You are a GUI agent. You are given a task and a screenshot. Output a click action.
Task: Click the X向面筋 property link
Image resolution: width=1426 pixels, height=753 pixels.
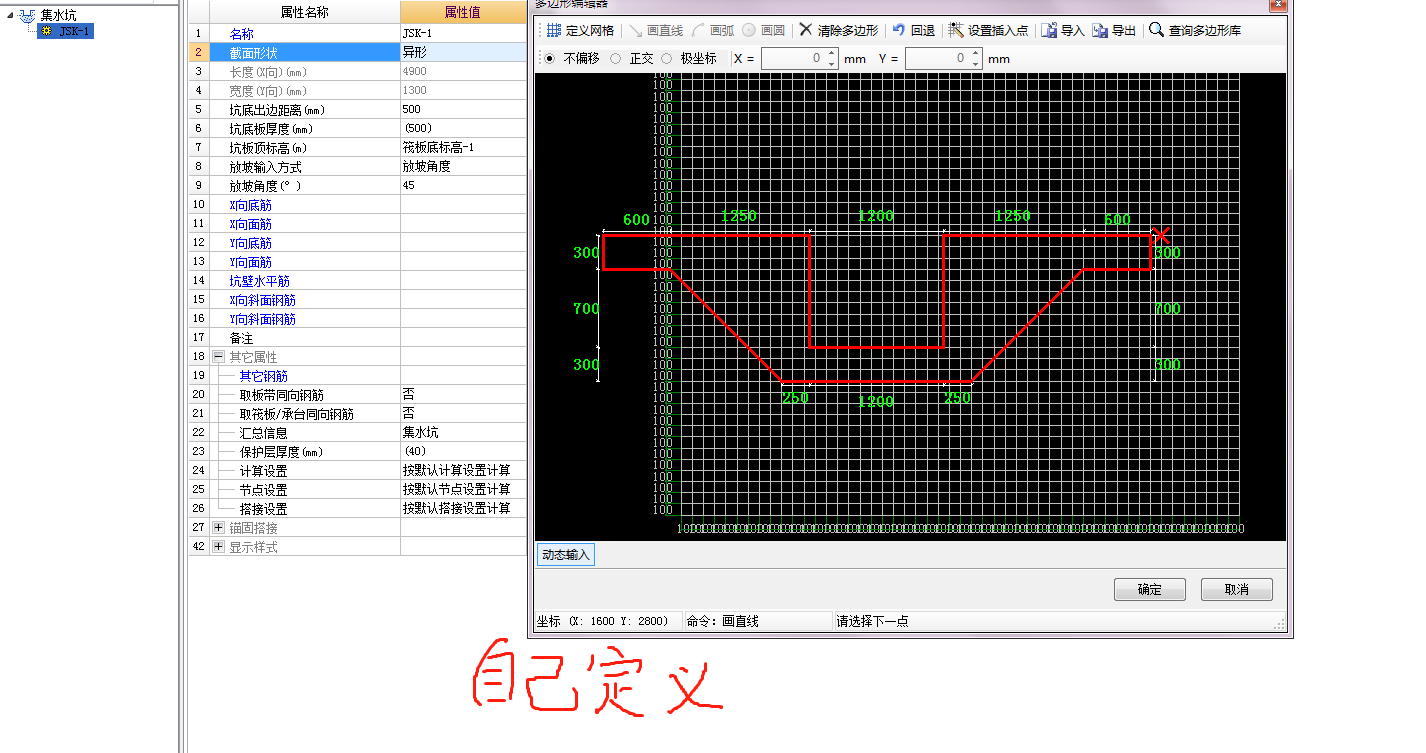[250, 224]
